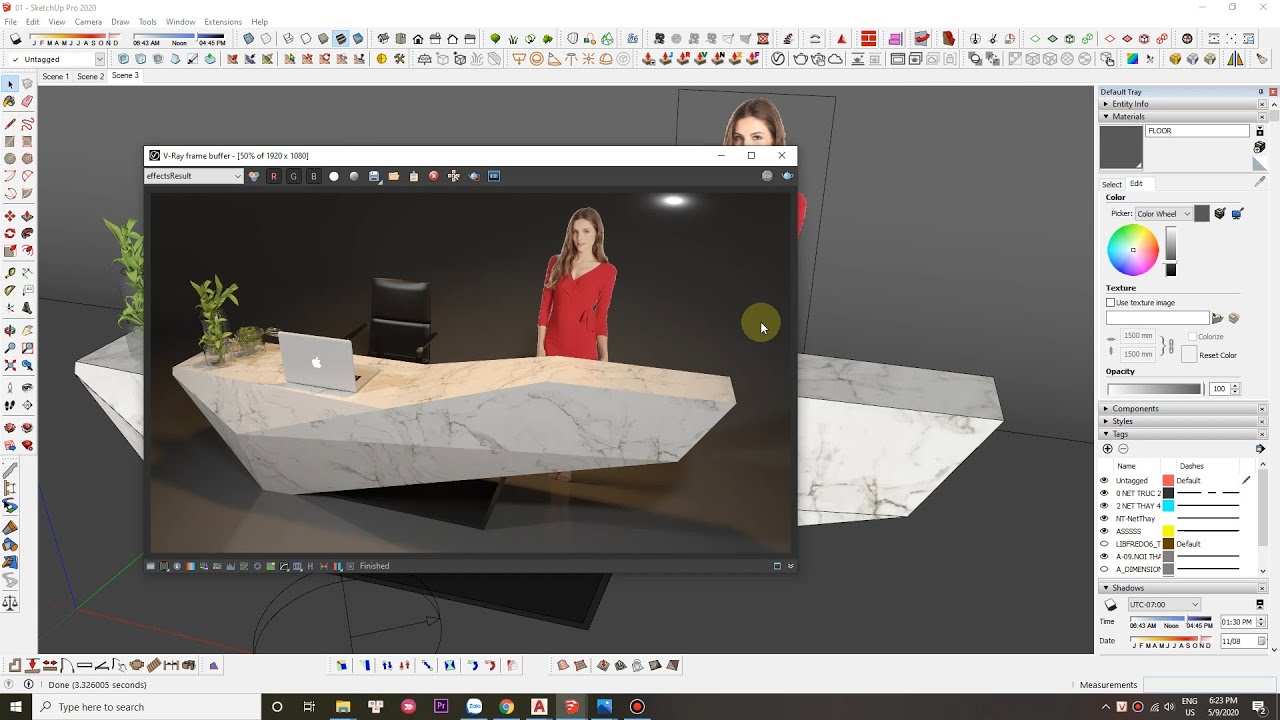Screen dimensions: 1280x720
Task: Open the effectsResult channel dropdown
Action: pyautogui.click(x=194, y=176)
